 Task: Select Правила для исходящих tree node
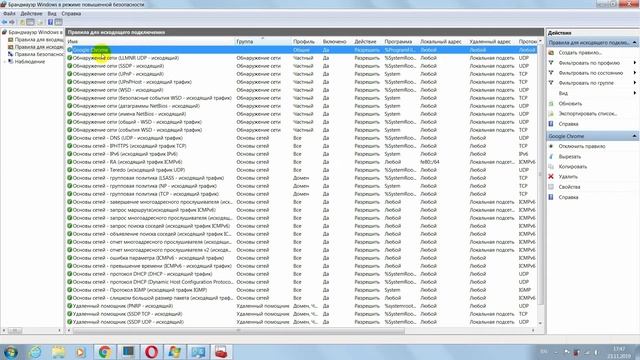39,47
